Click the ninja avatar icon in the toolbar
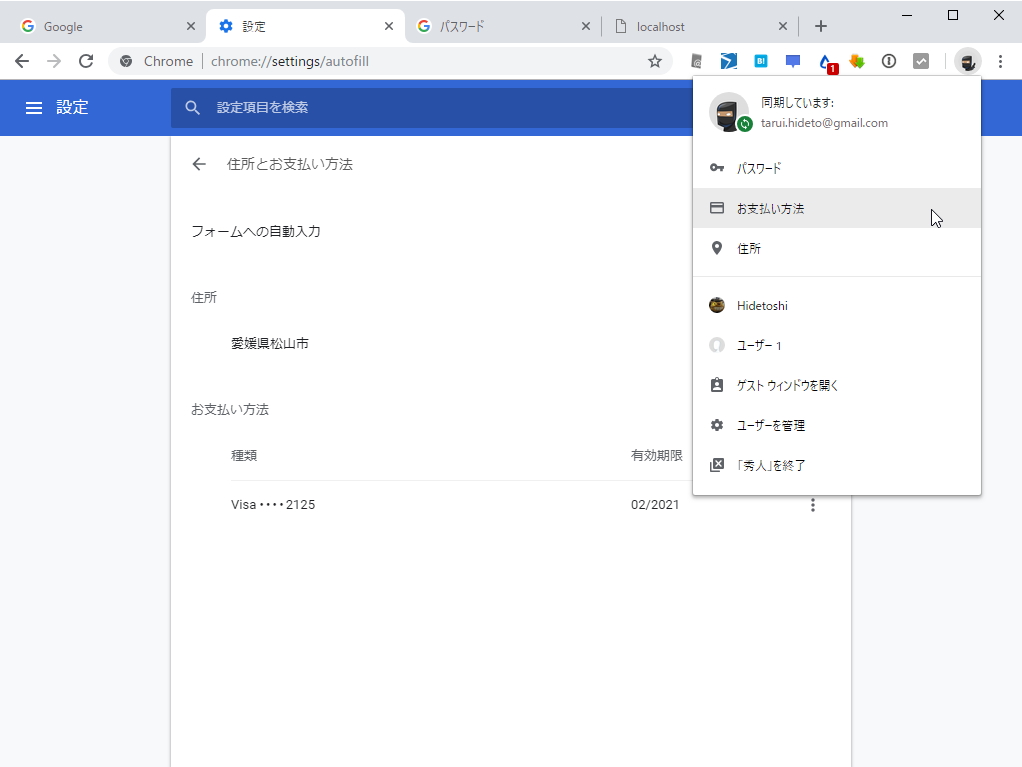 point(966,61)
